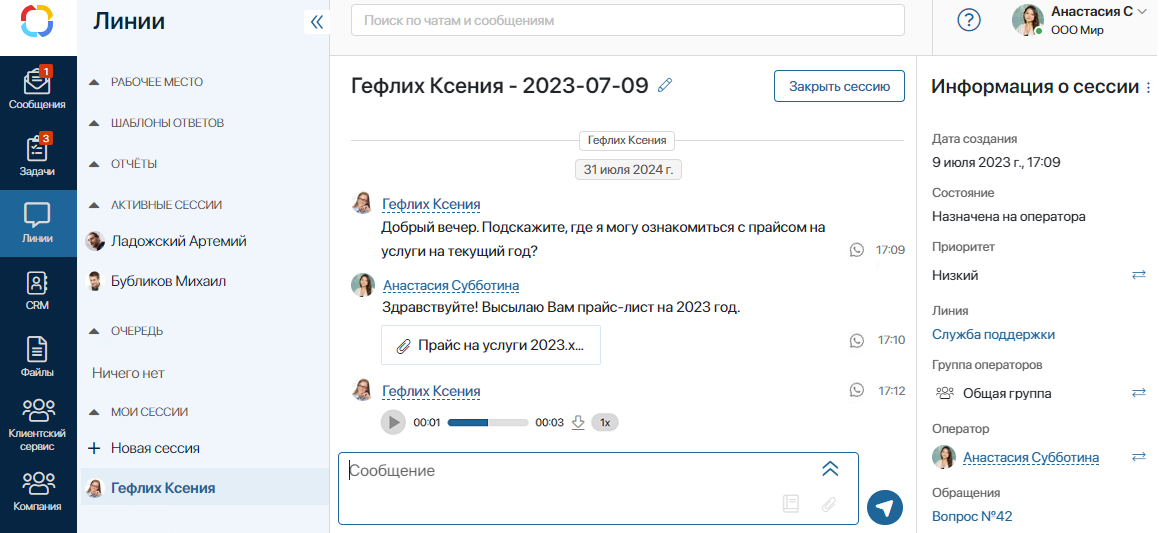Open Клиентский сервис in sidebar
Screen dimensions: 1159x533
(x=38, y=424)
